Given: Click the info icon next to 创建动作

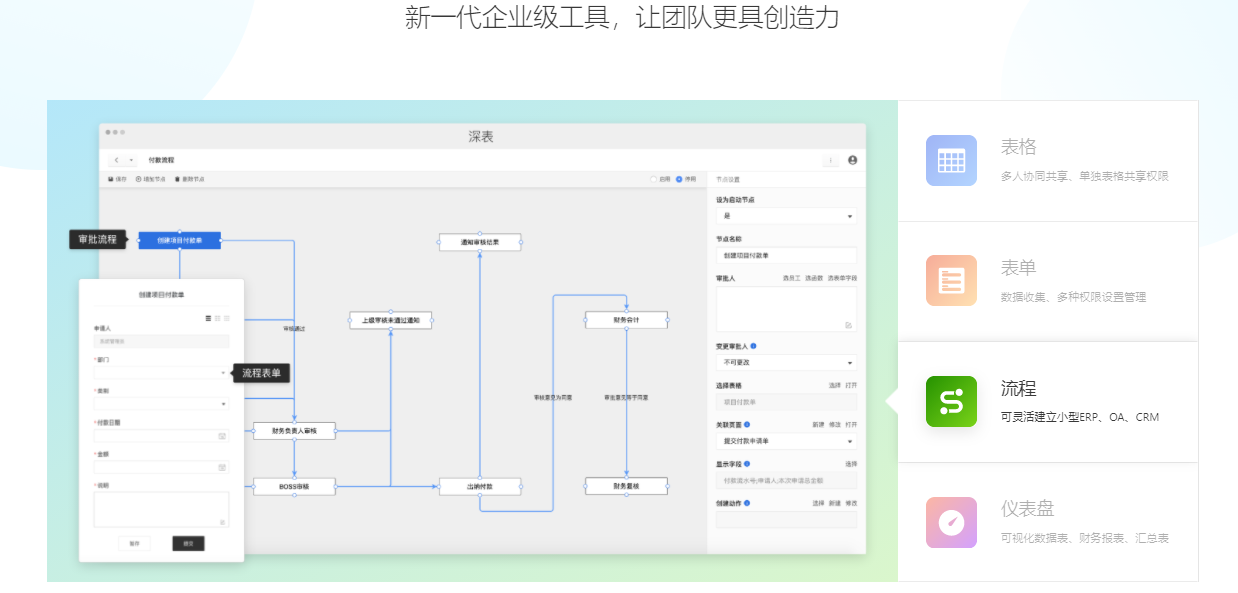Looking at the screenshot, I should (x=747, y=503).
